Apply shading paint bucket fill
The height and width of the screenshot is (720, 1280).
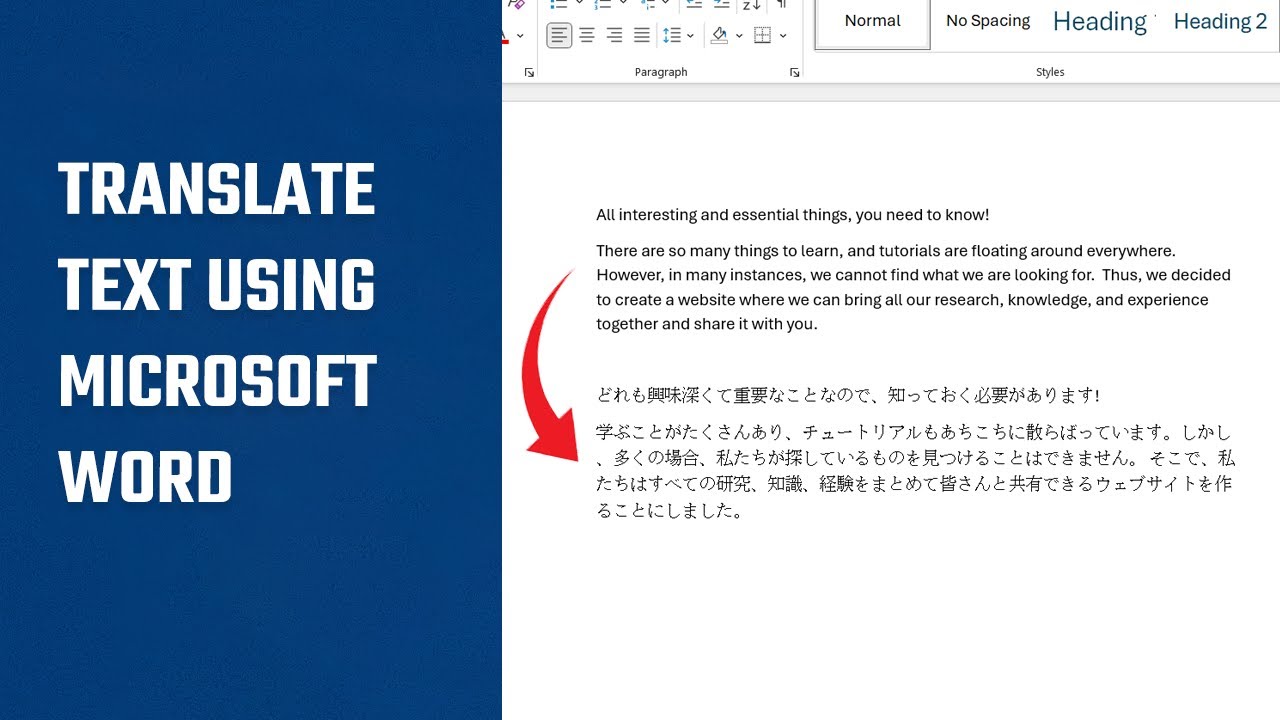(x=720, y=36)
